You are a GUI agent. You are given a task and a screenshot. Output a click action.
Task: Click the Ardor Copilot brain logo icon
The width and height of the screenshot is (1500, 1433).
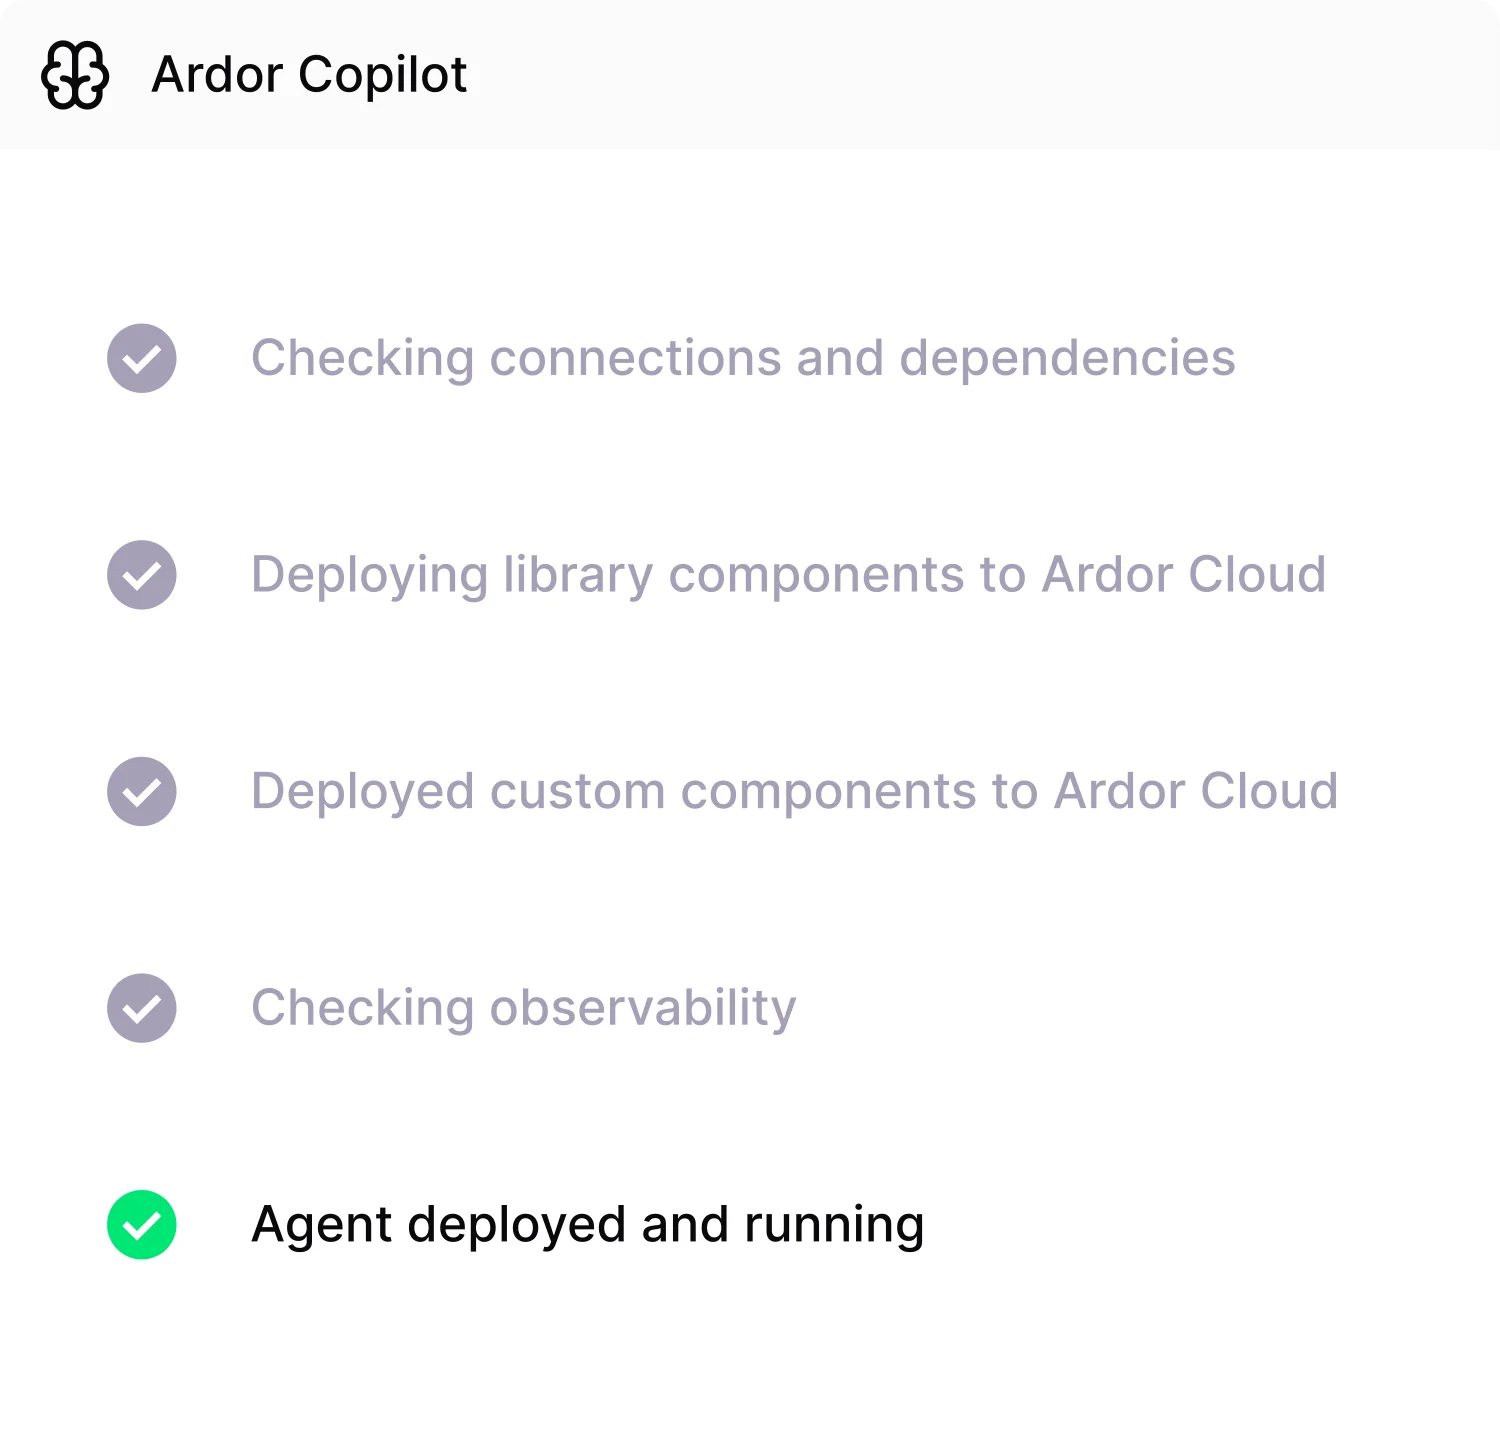[75, 73]
